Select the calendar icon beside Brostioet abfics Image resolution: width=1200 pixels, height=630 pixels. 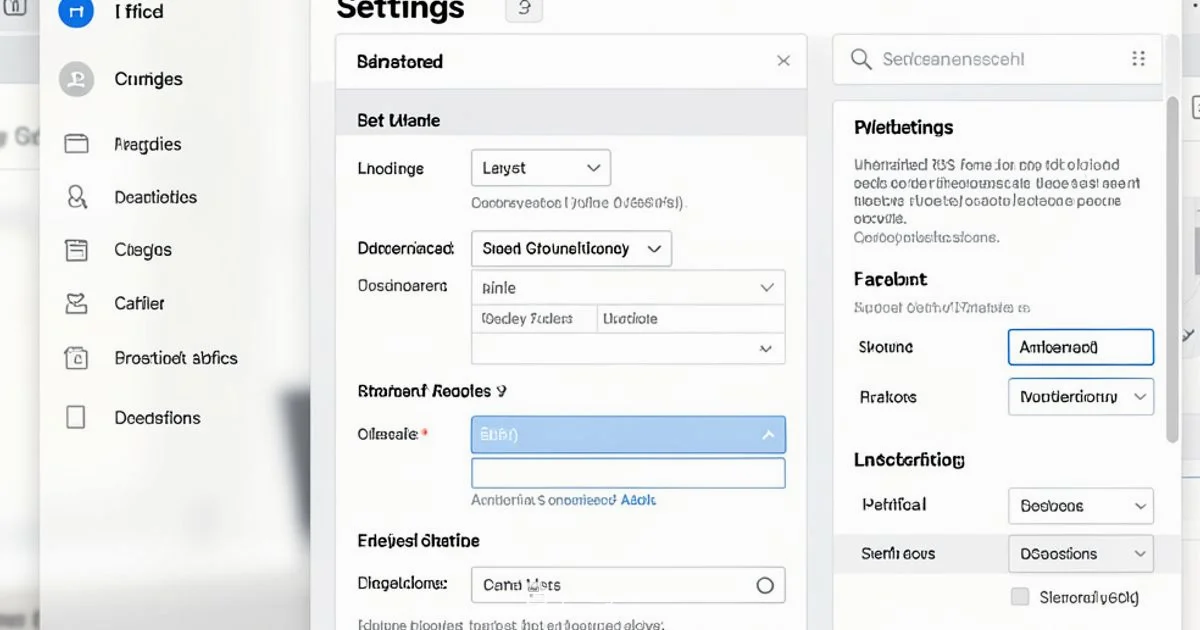point(76,358)
